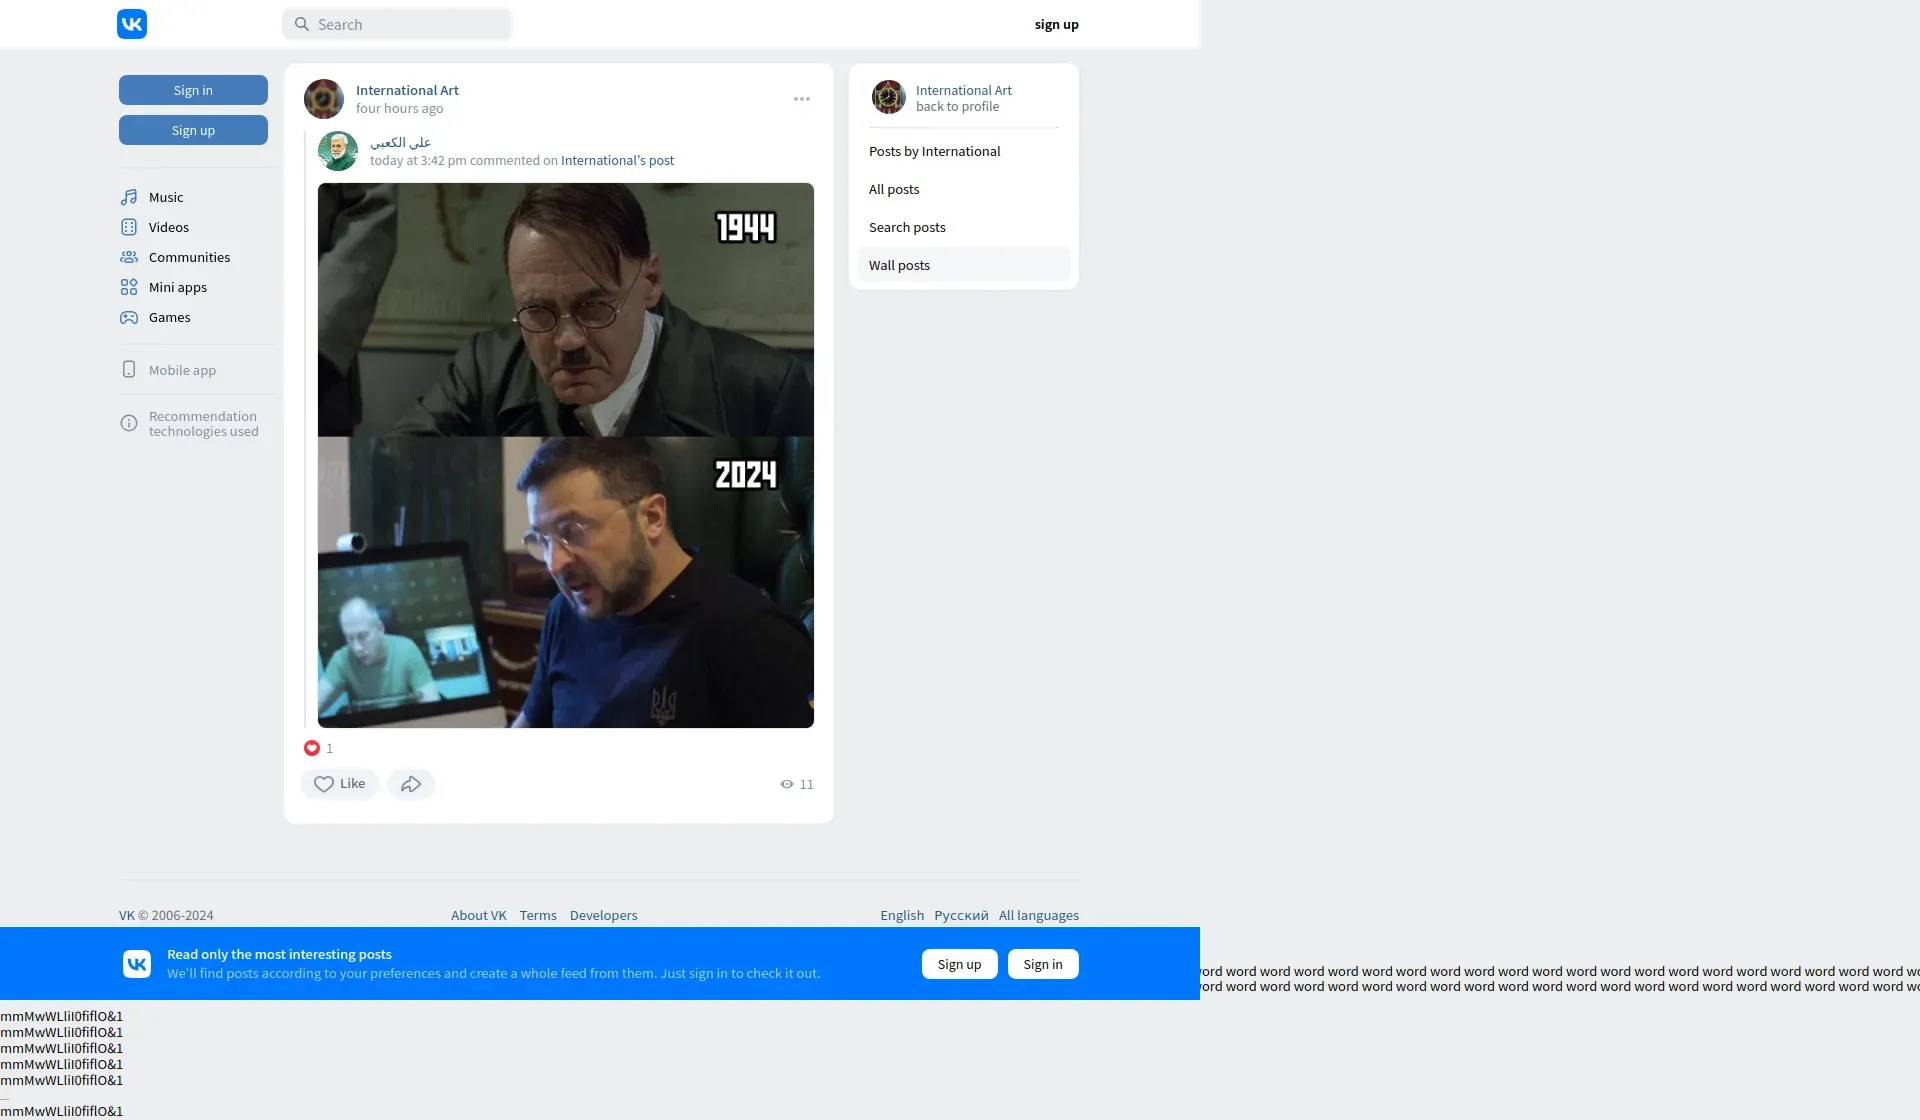Click the search magnifier icon
The width and height of the screenshot is (1920, 1120).
pos(301,24)
